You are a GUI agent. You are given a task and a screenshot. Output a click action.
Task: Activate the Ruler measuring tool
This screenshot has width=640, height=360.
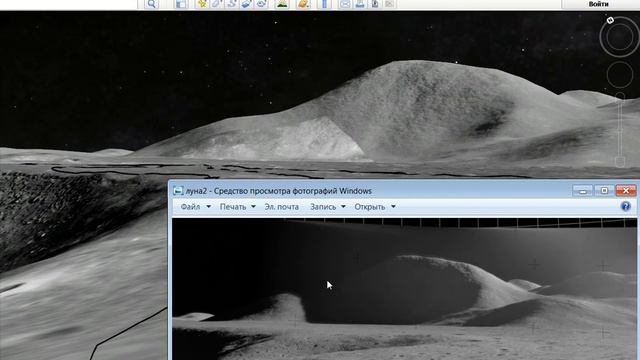point(324,4)
